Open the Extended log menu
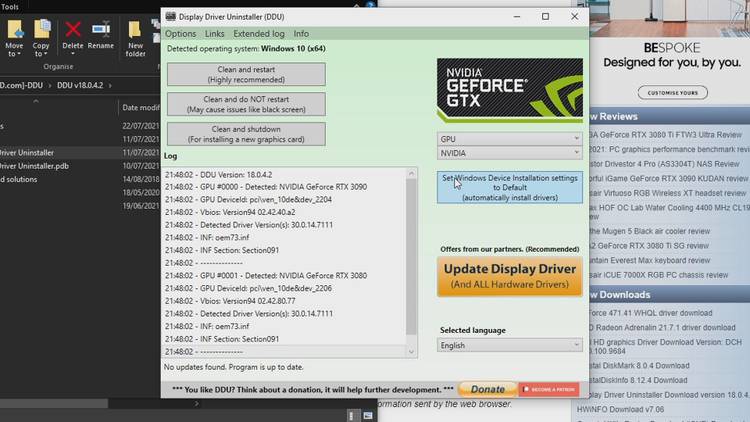 258,34
